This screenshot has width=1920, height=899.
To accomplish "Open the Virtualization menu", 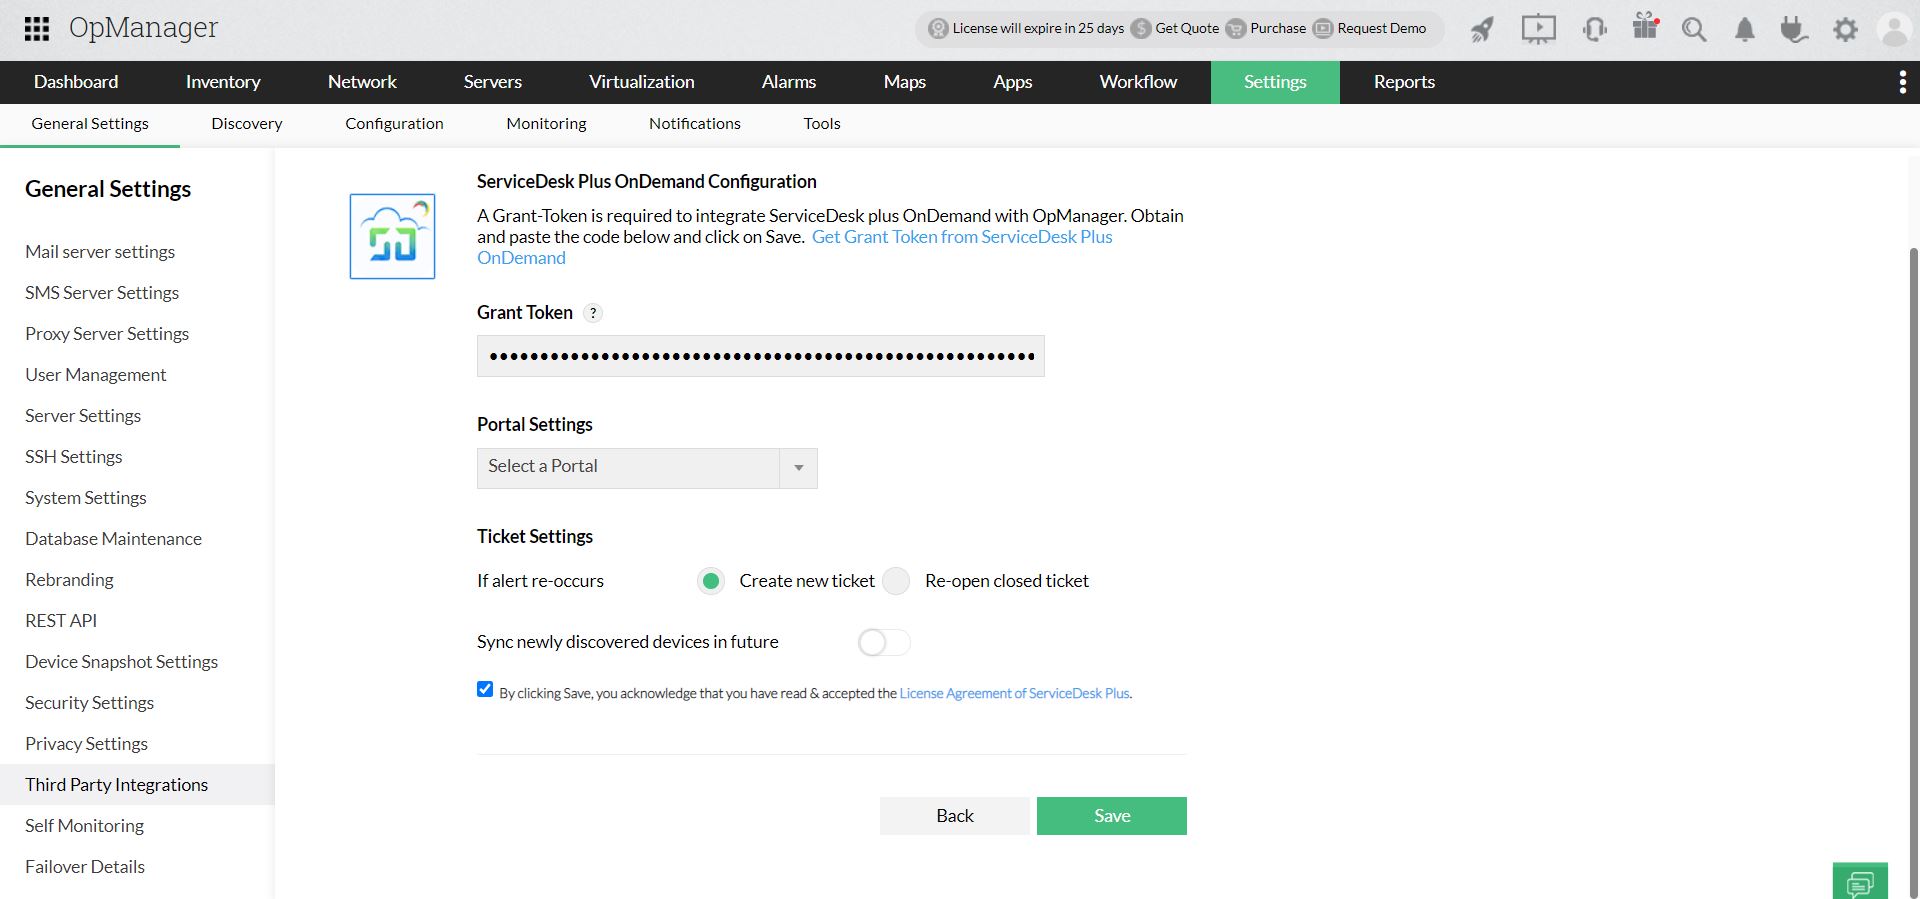I will click(642, 82).
